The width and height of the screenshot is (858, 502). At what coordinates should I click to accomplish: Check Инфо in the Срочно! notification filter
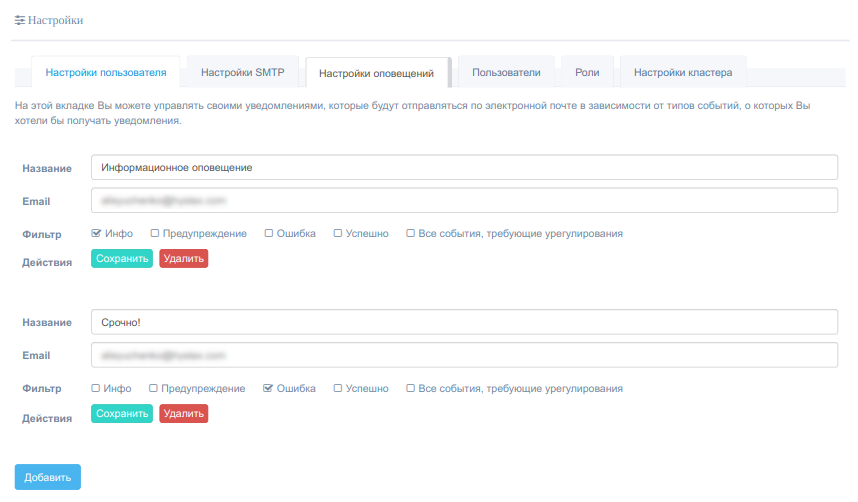(96, 388)
